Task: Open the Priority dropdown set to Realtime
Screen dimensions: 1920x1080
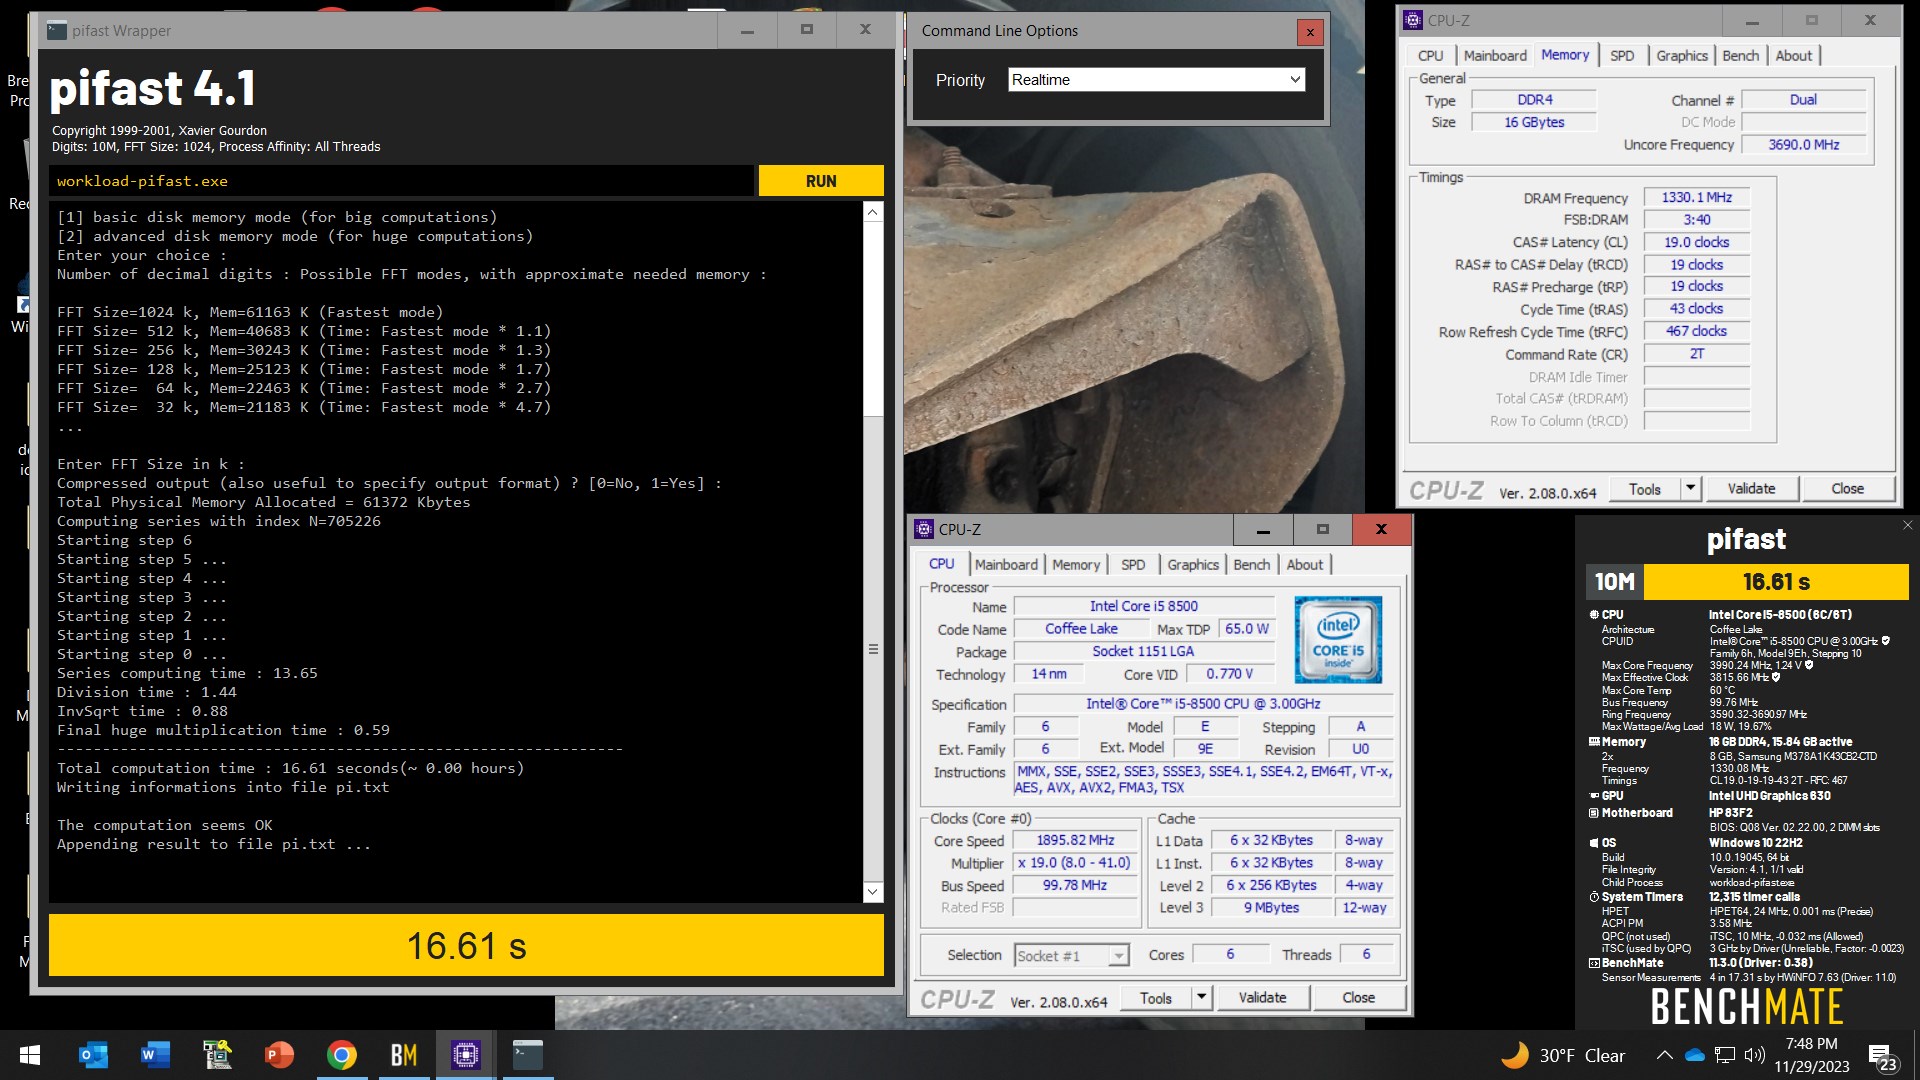Action: [x=1156, y=80]
